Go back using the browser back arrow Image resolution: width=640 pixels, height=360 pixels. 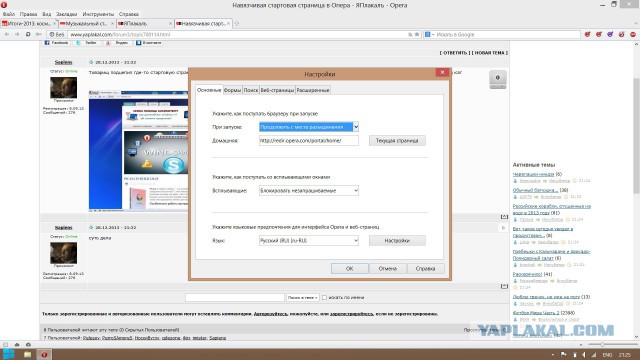point(7,35)
